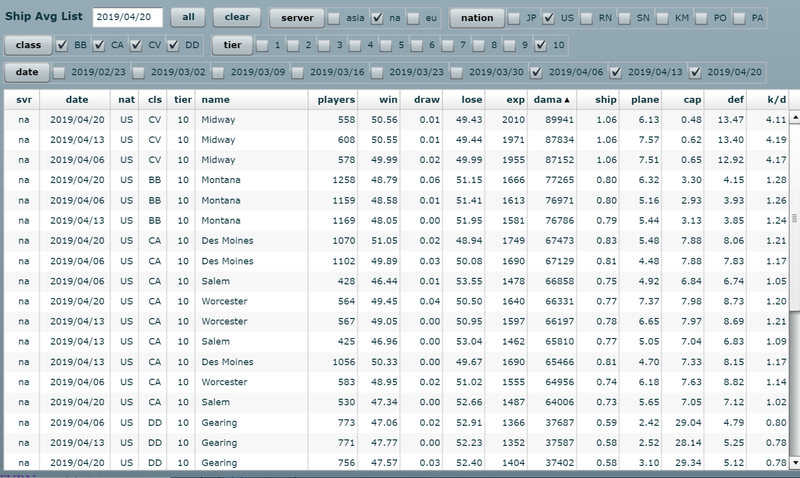Enable the 'asia' server checkbox
This screenshot has height=478, width=800.
pyautogui.click(x=334, y=19)
